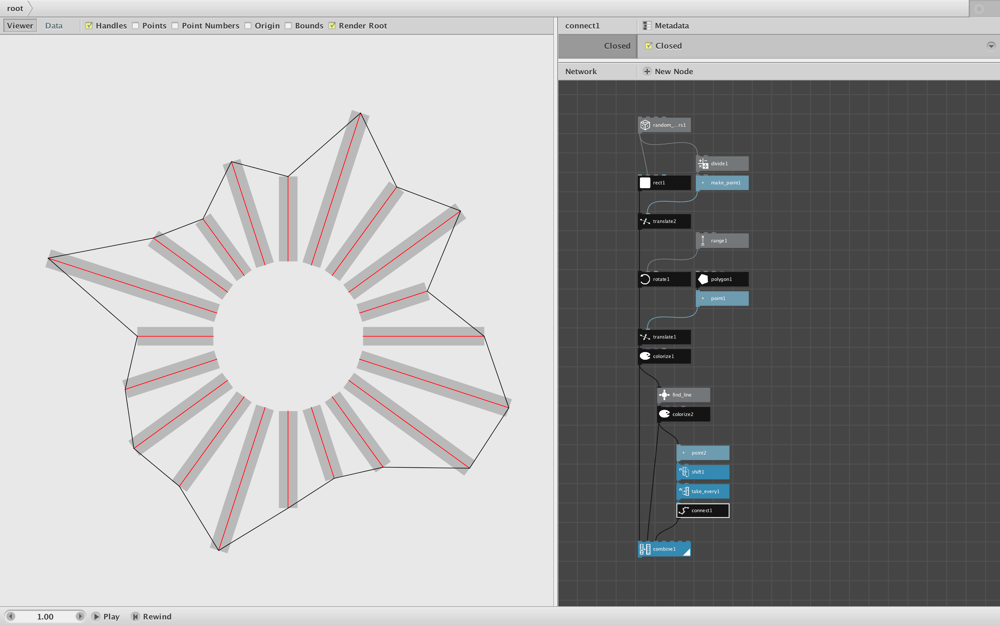Viewport: 1000px width, 625px height.
Task: Disable the Handles checkbox
Action: pyautogui.click(x=89, y=26)
